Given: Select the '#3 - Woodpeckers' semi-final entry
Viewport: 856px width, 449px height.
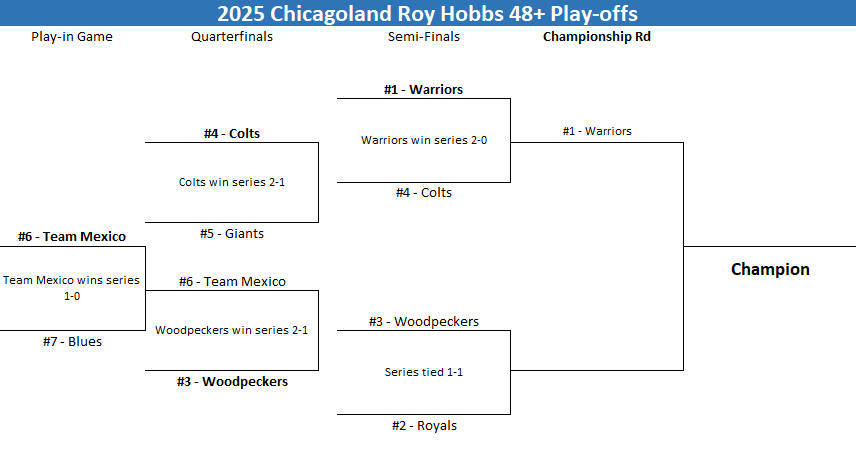Looking at the screenshot, I should click(424, 322).
